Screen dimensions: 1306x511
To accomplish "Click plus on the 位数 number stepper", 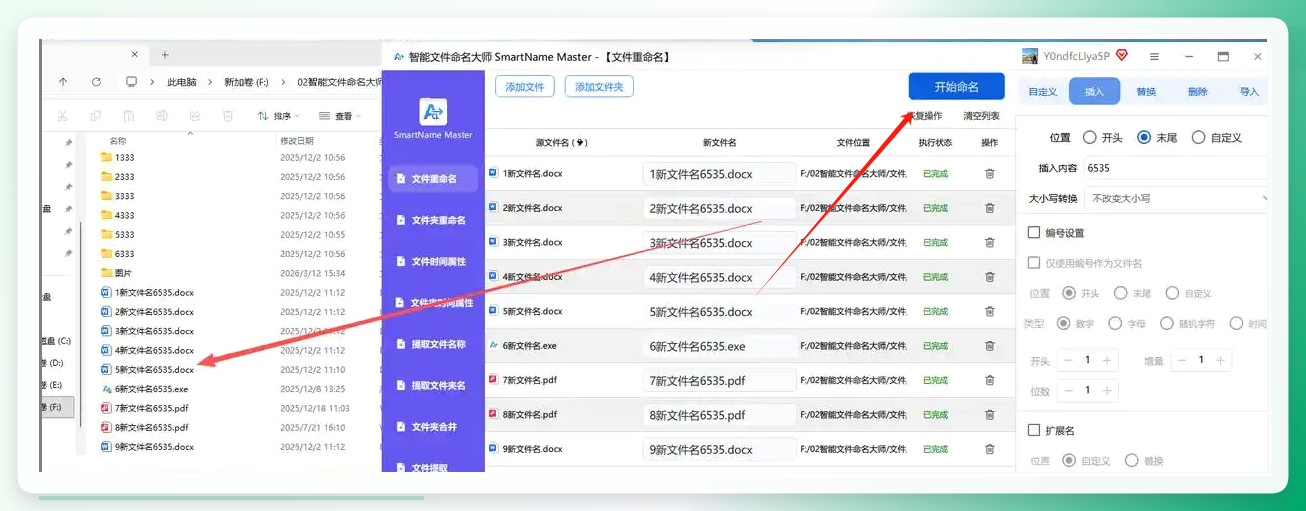I will point(1107,390).
